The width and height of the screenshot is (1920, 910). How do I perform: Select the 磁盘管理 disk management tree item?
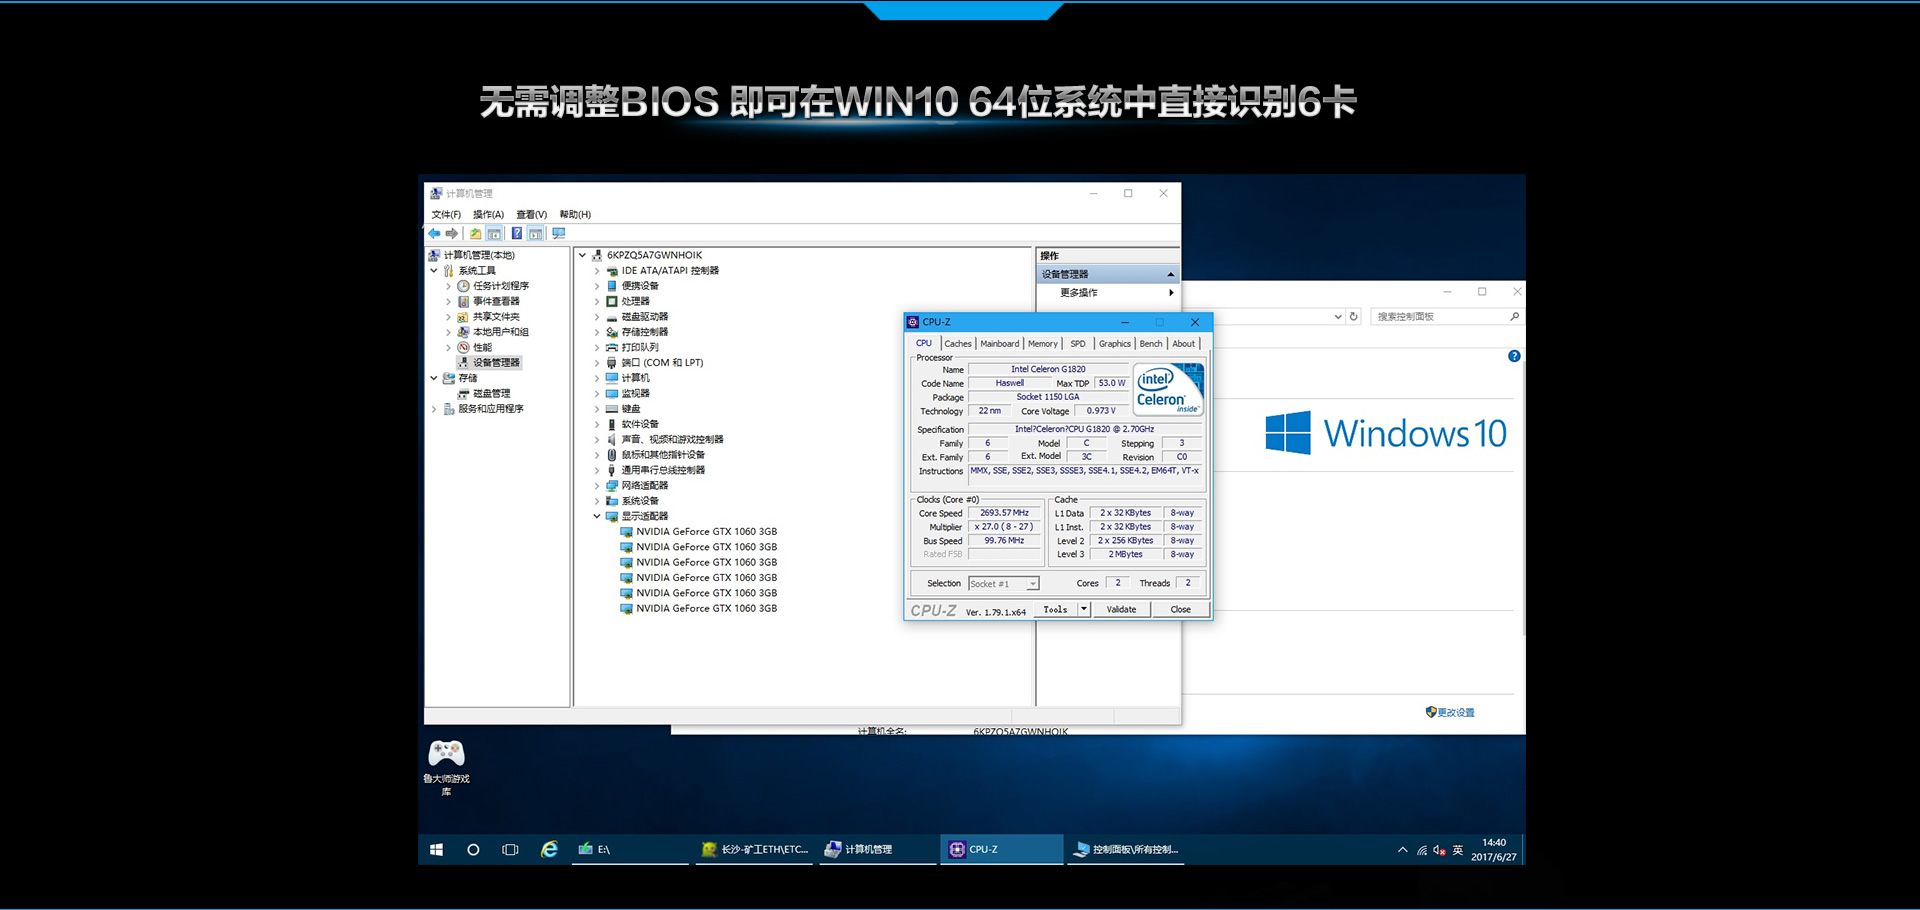pos(491,394)
